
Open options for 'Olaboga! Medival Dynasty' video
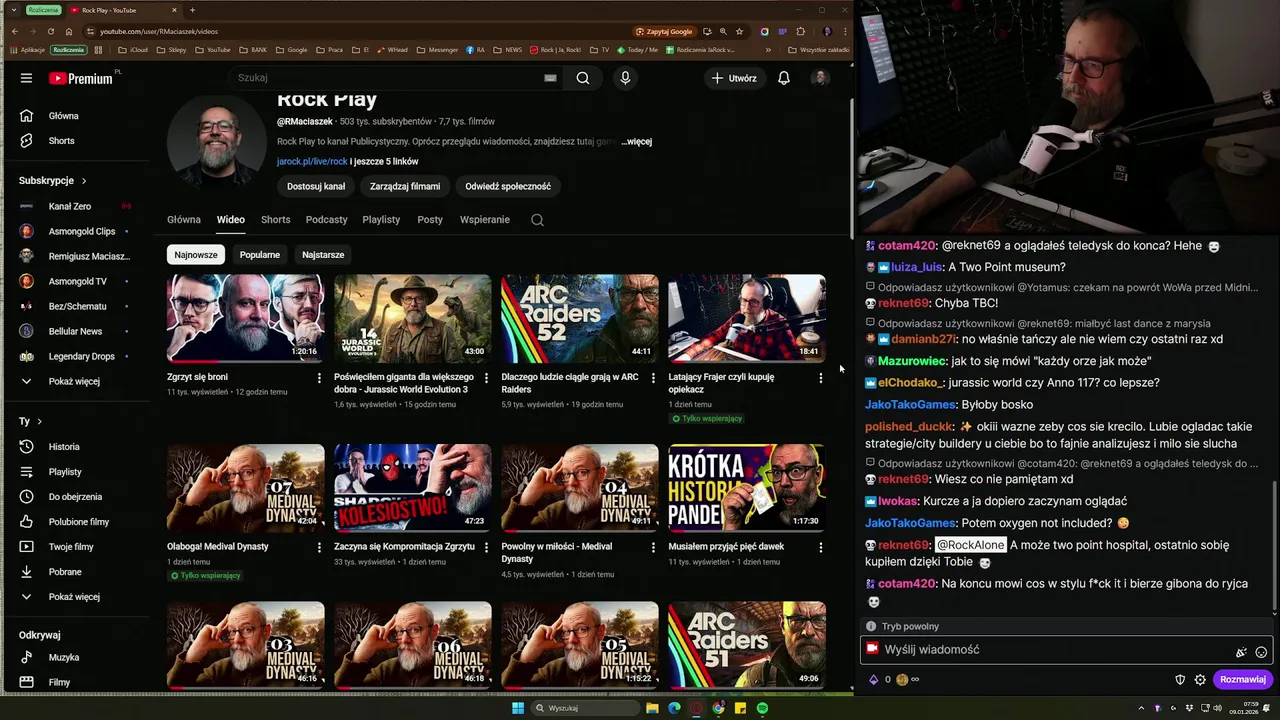pyautogui.click(x=319, y=548)
